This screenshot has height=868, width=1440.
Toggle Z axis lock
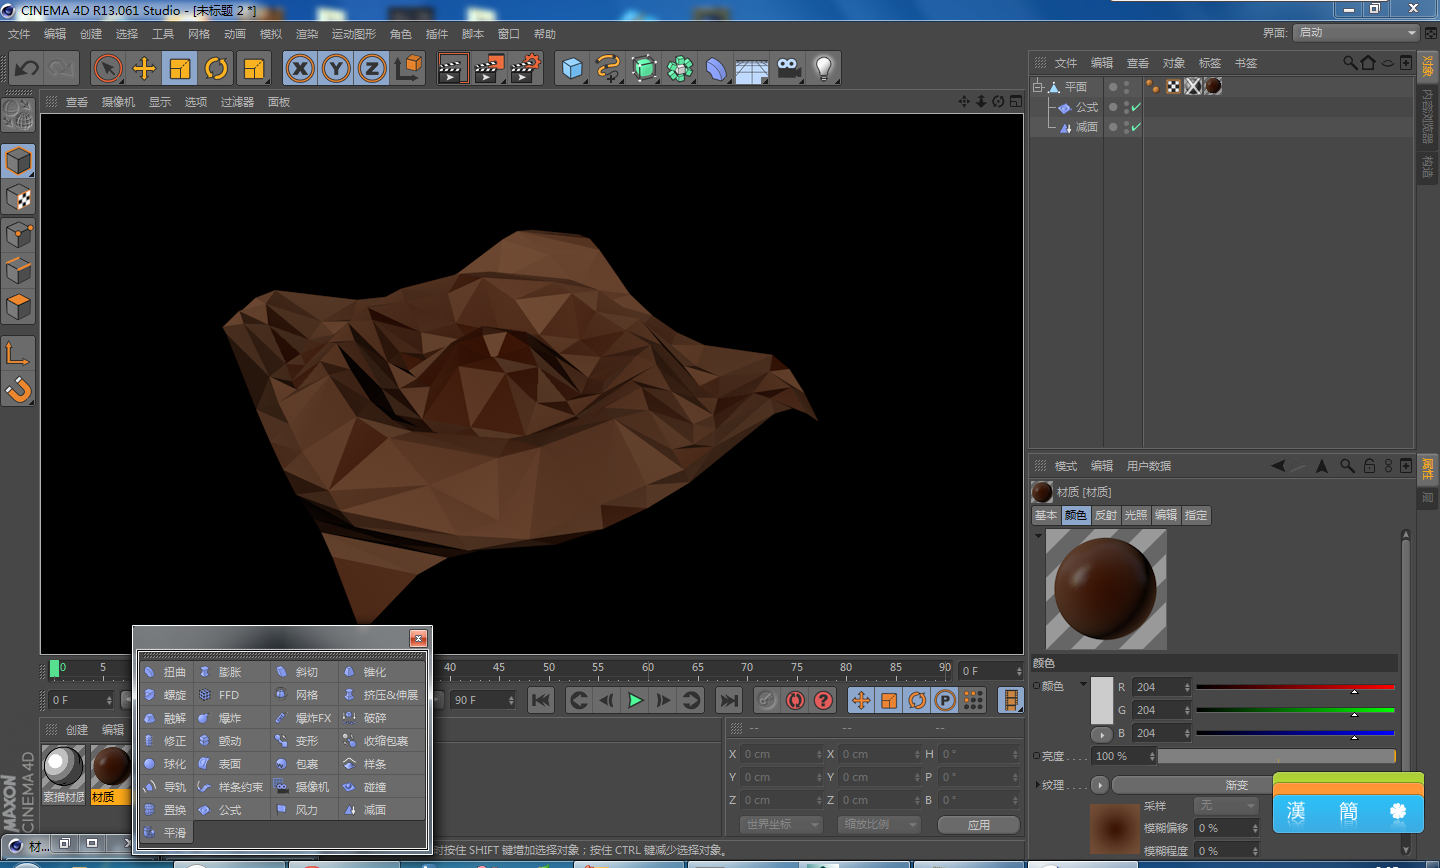(372, 68)
